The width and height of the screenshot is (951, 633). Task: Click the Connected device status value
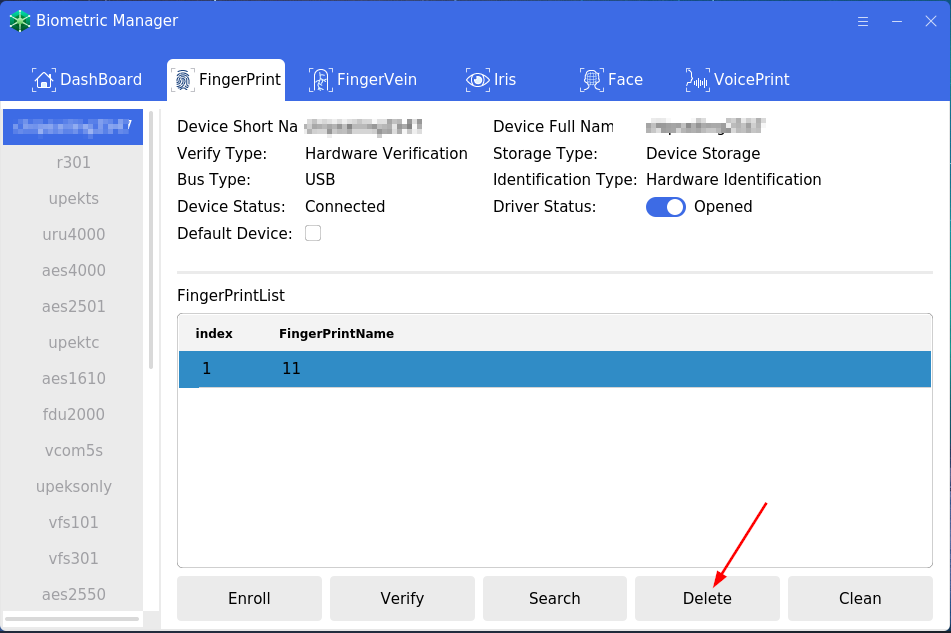tap(345, 207)
